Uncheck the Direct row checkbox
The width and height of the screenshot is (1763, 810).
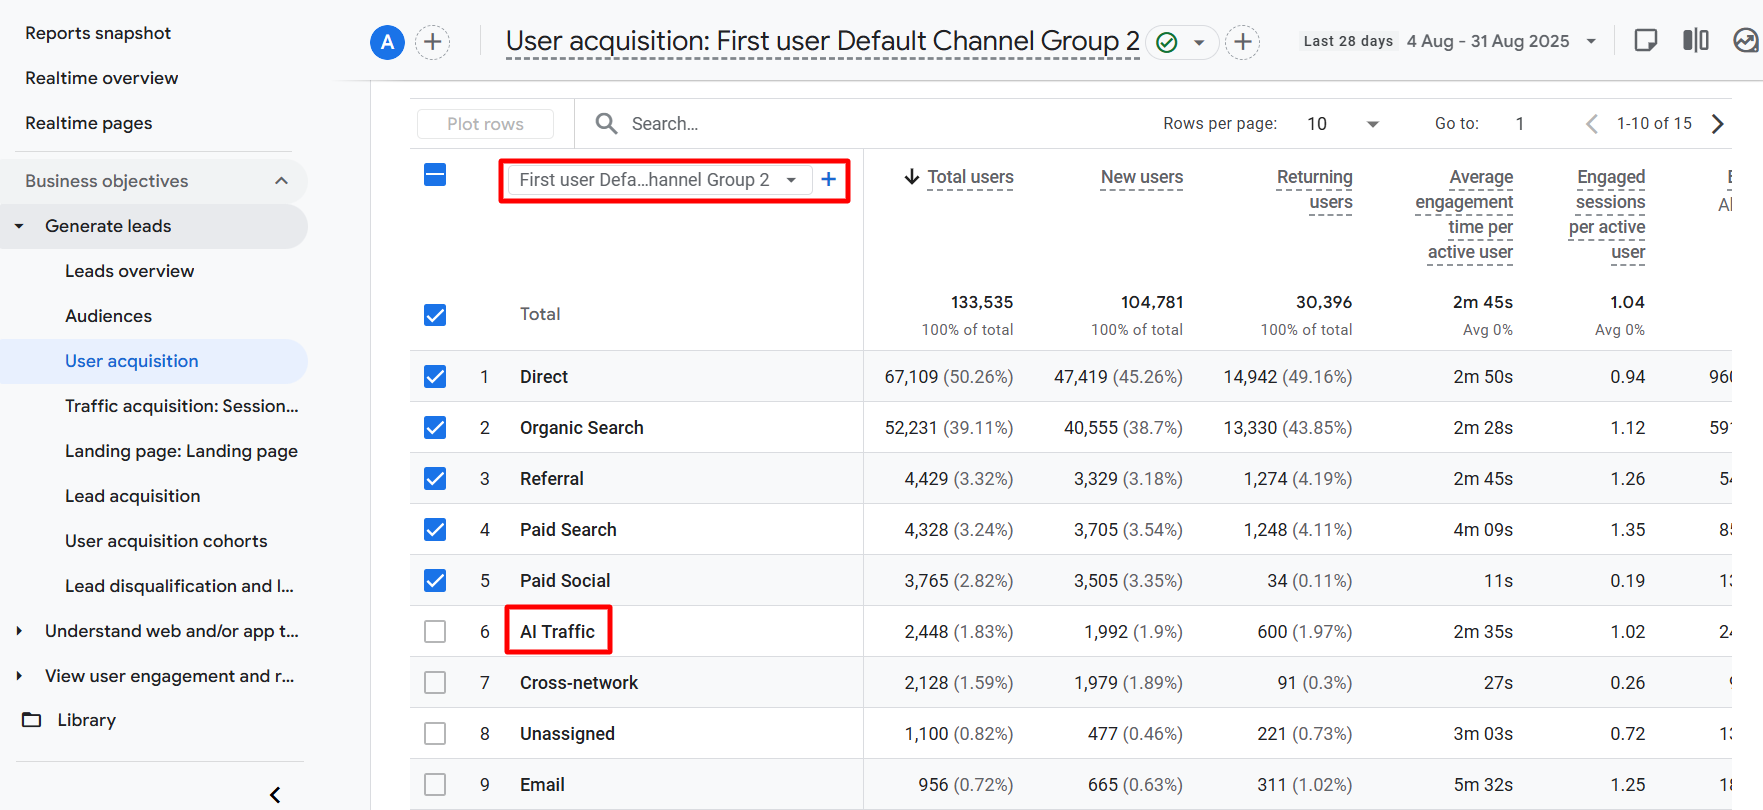pos(435,376)
